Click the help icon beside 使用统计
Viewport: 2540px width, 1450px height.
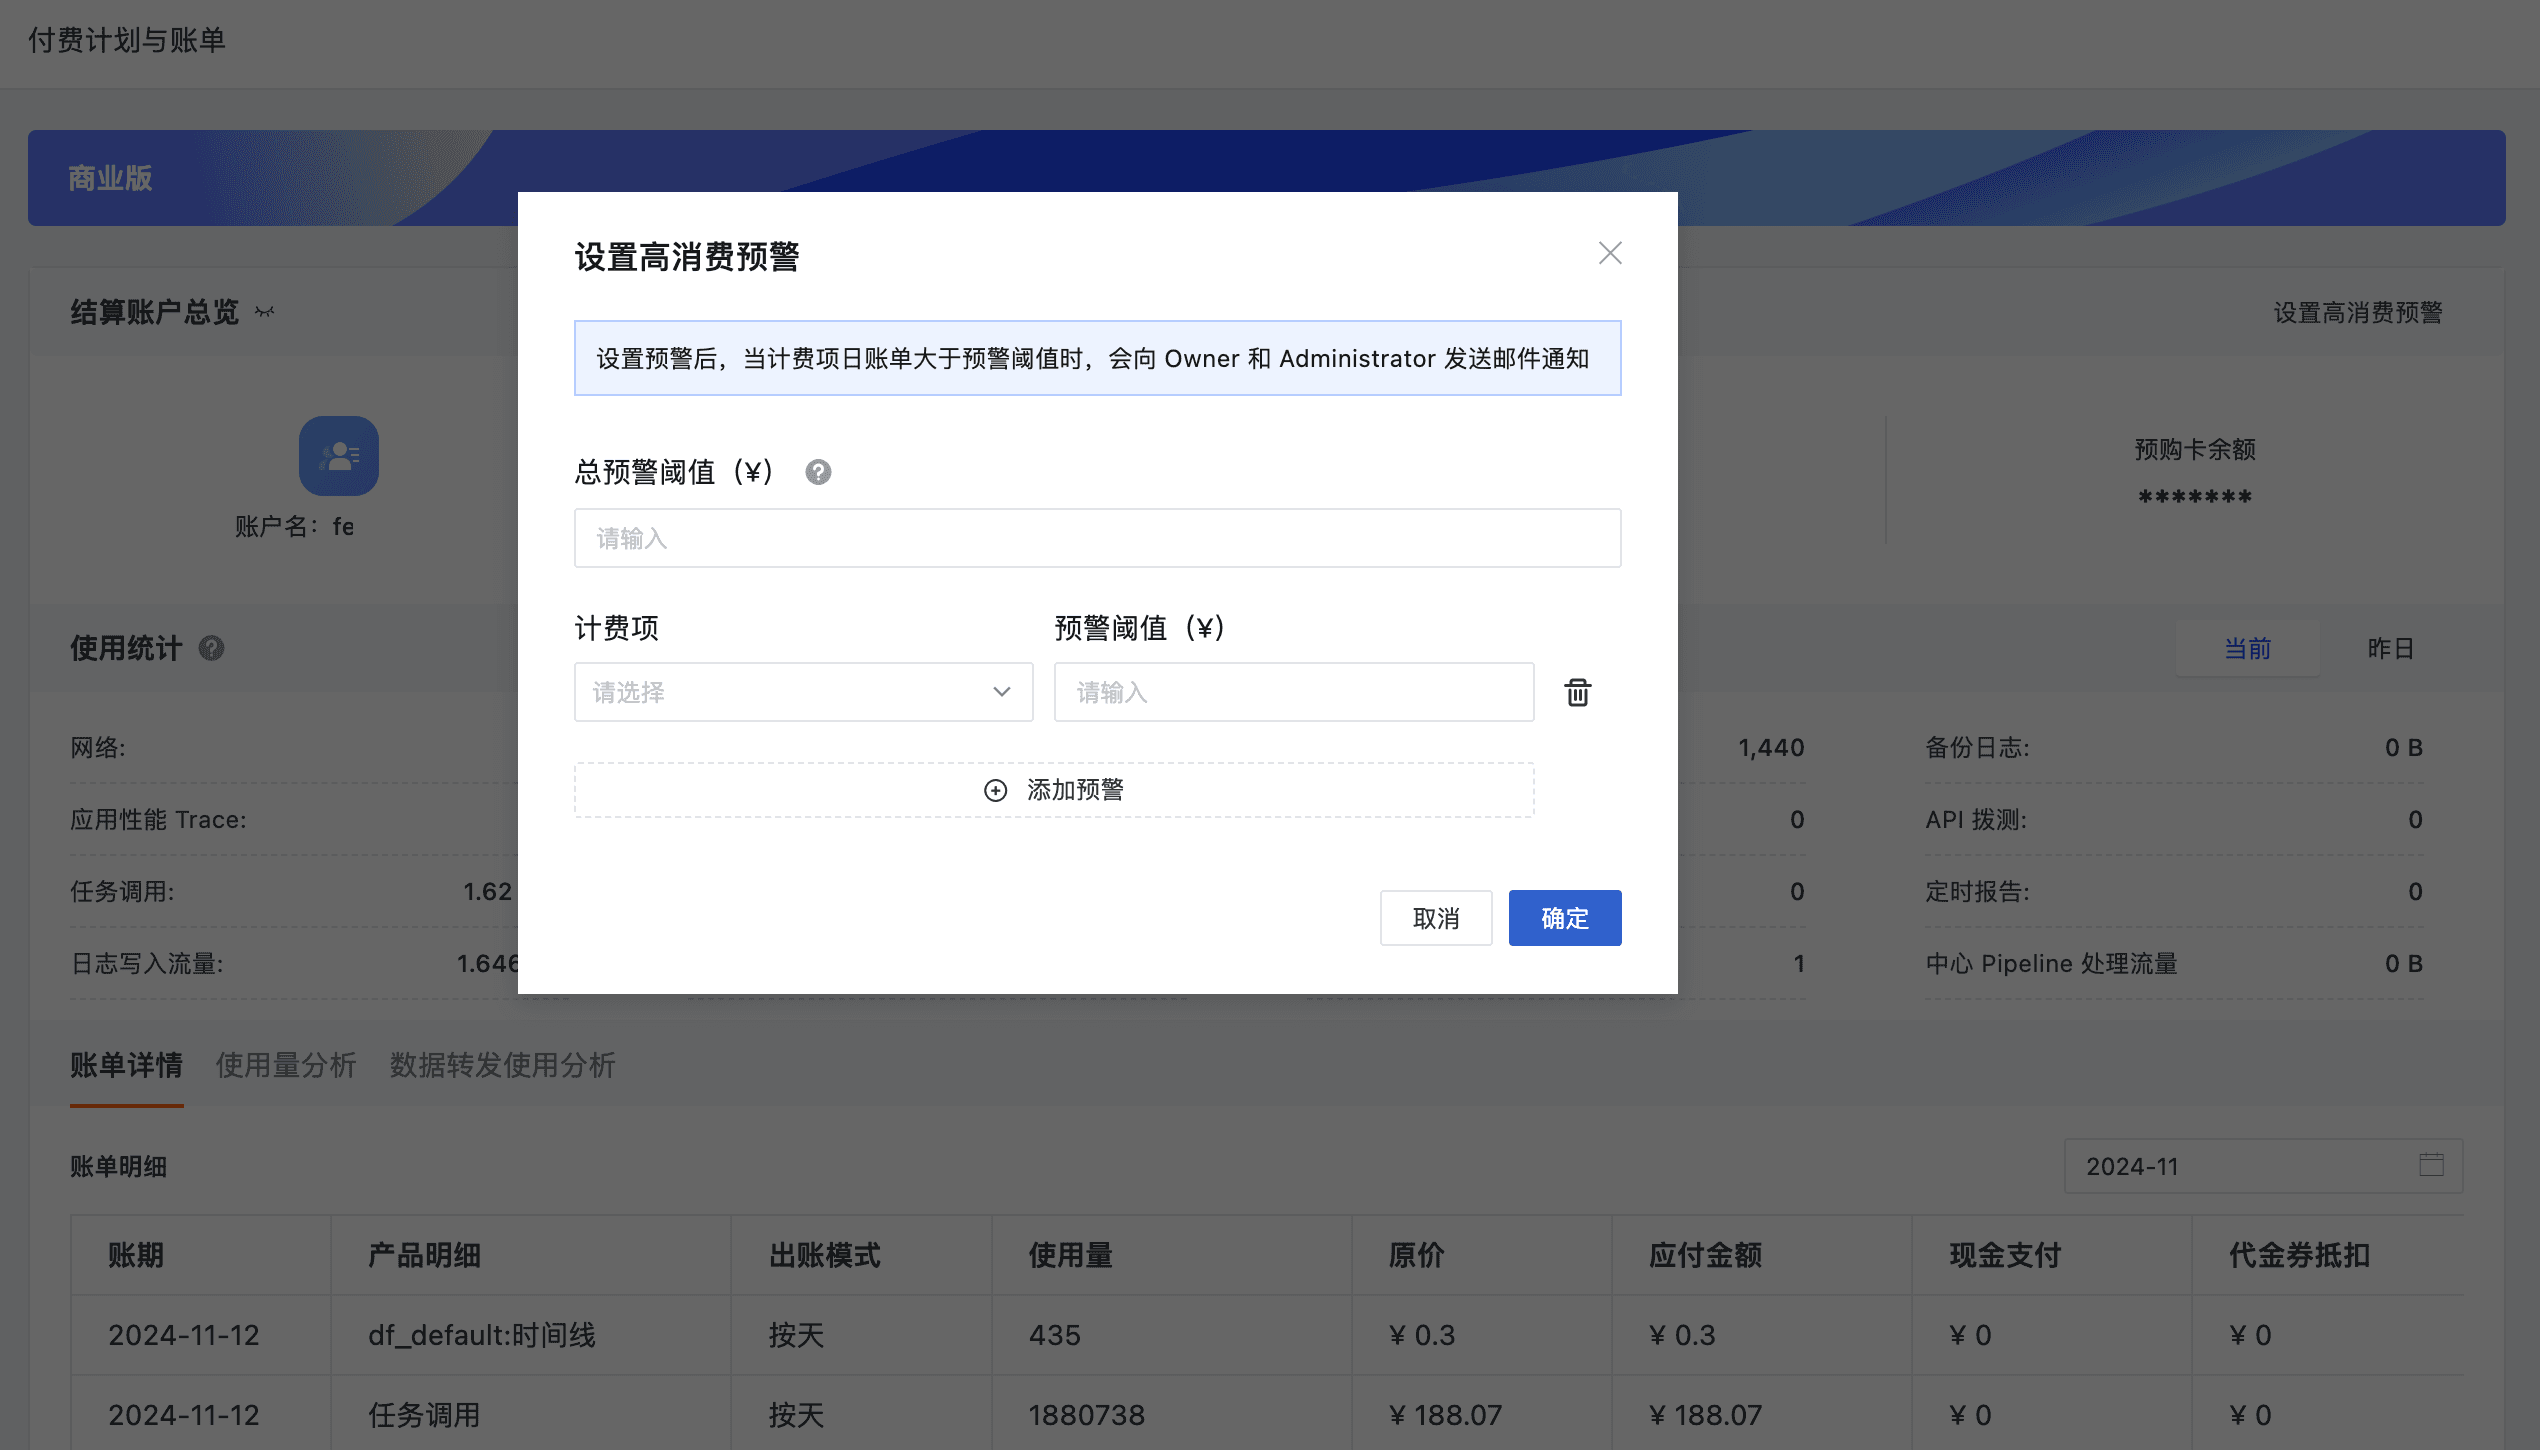click(x=211, y=648)
